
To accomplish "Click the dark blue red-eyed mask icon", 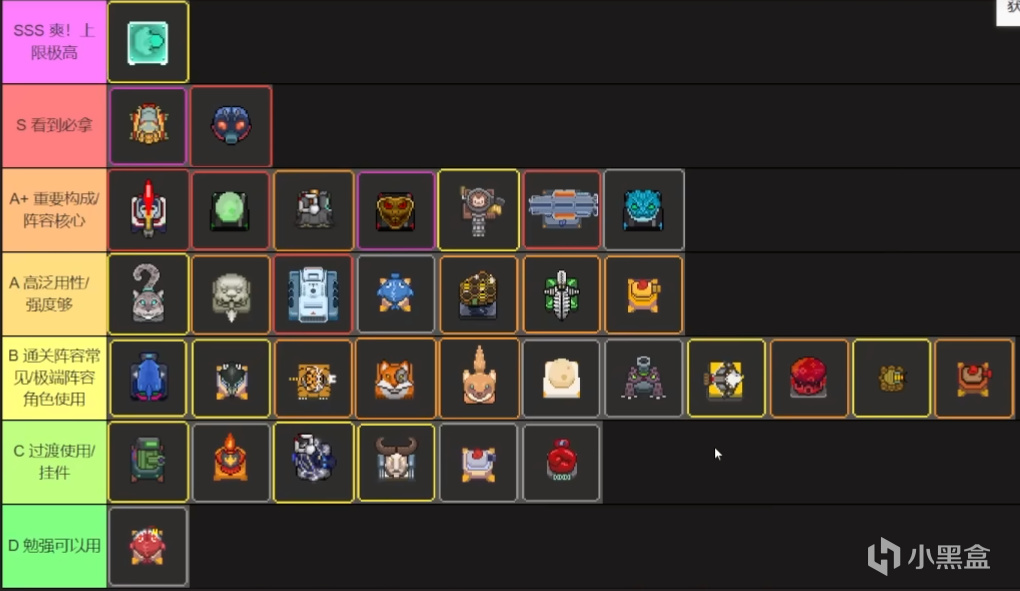I will click(231, 125).
